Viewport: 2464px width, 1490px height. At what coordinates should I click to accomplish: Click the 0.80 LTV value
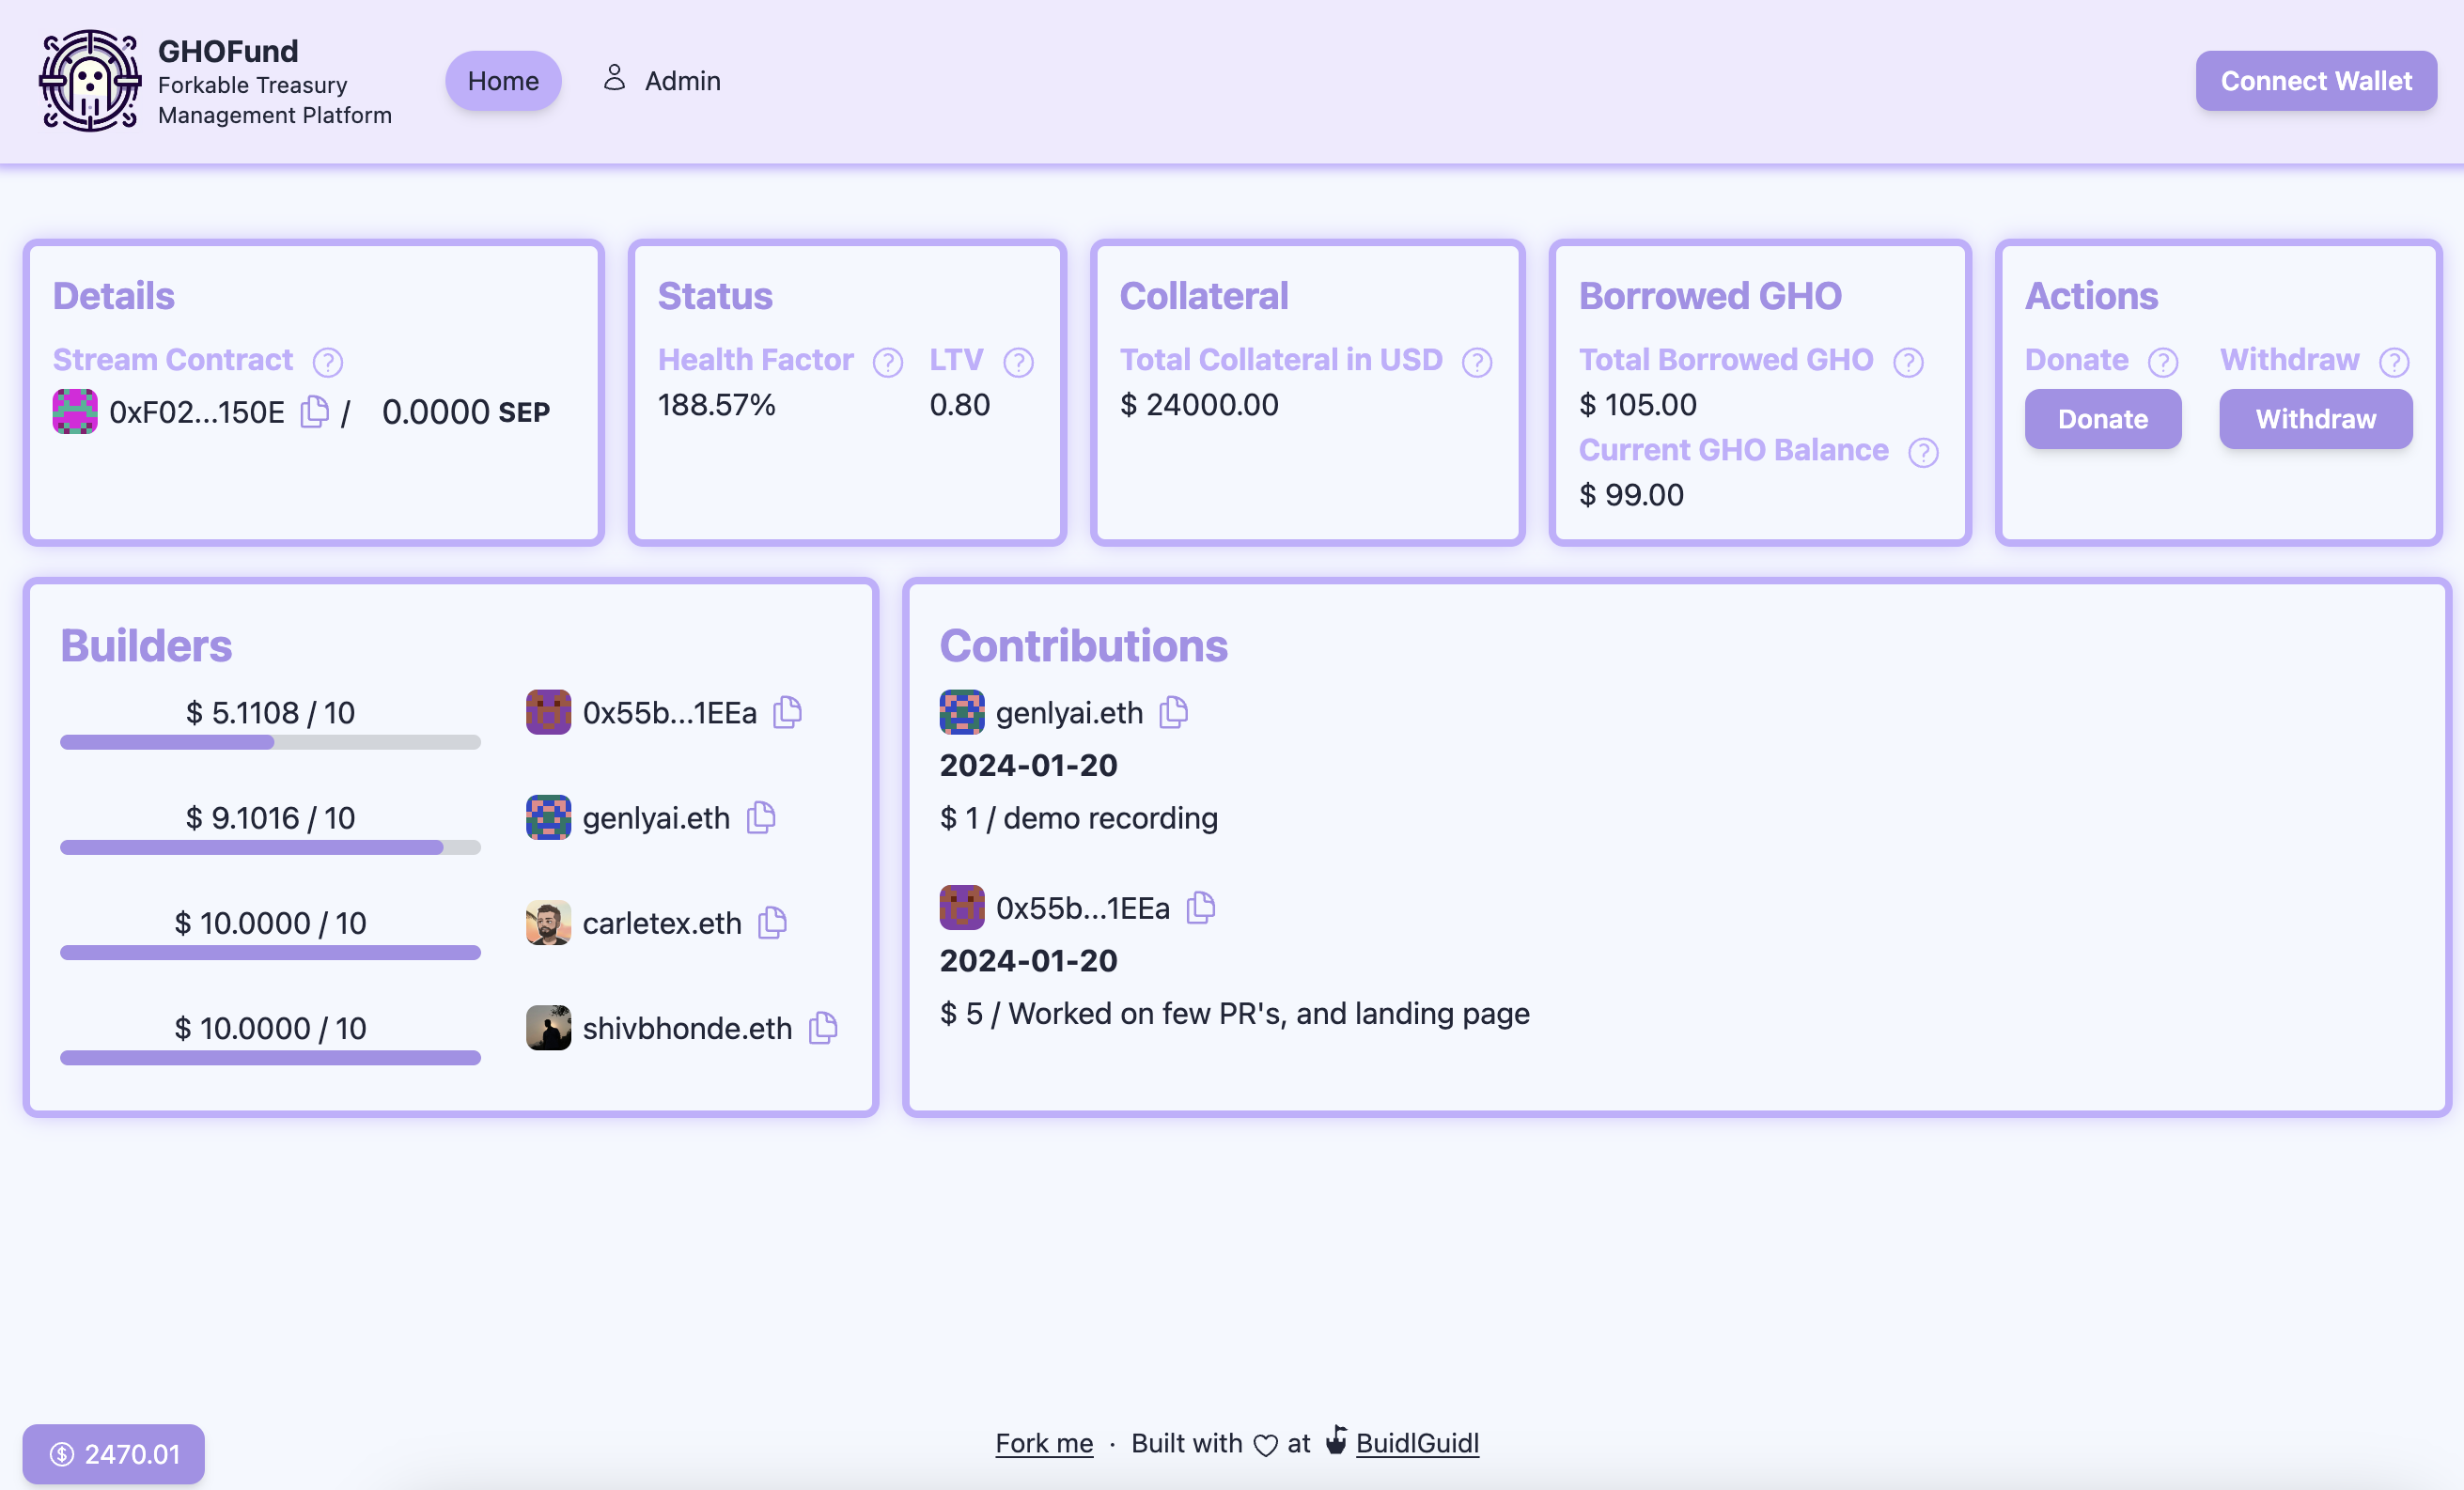(x=960, y=405)
